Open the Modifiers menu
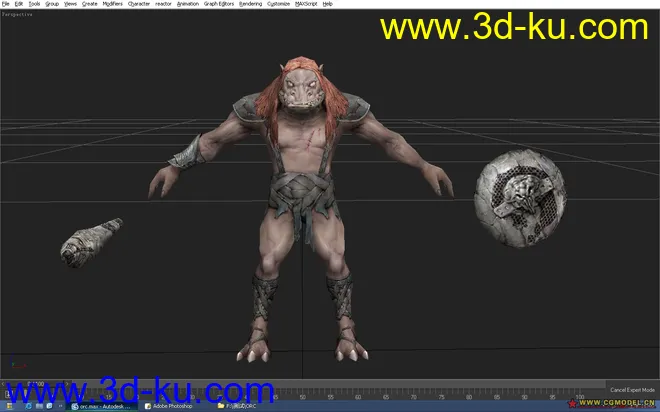 (112, 4)
